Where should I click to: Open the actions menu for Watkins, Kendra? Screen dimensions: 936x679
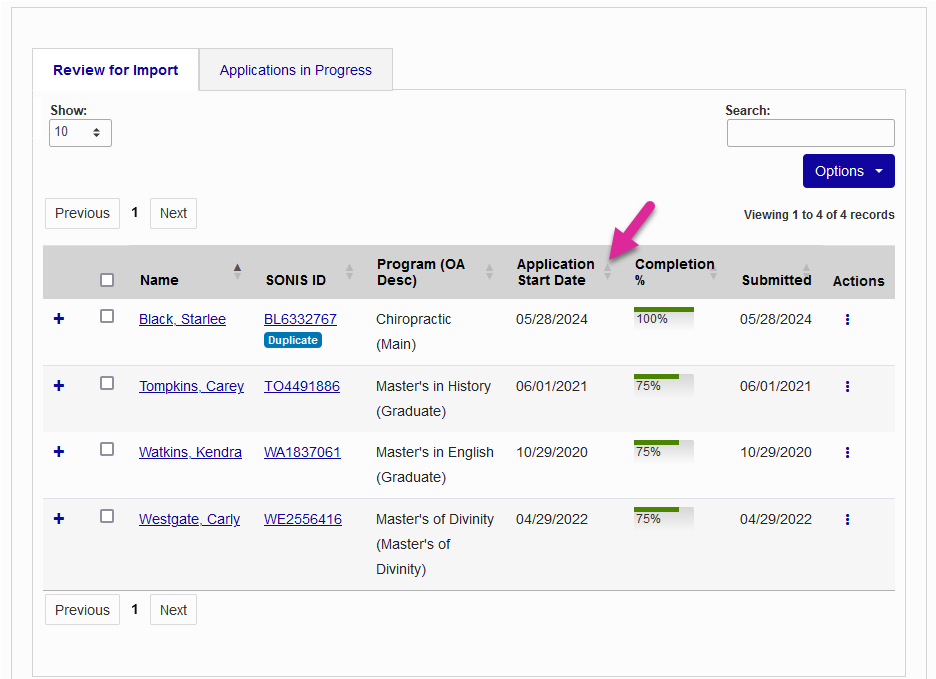(847, 452)
